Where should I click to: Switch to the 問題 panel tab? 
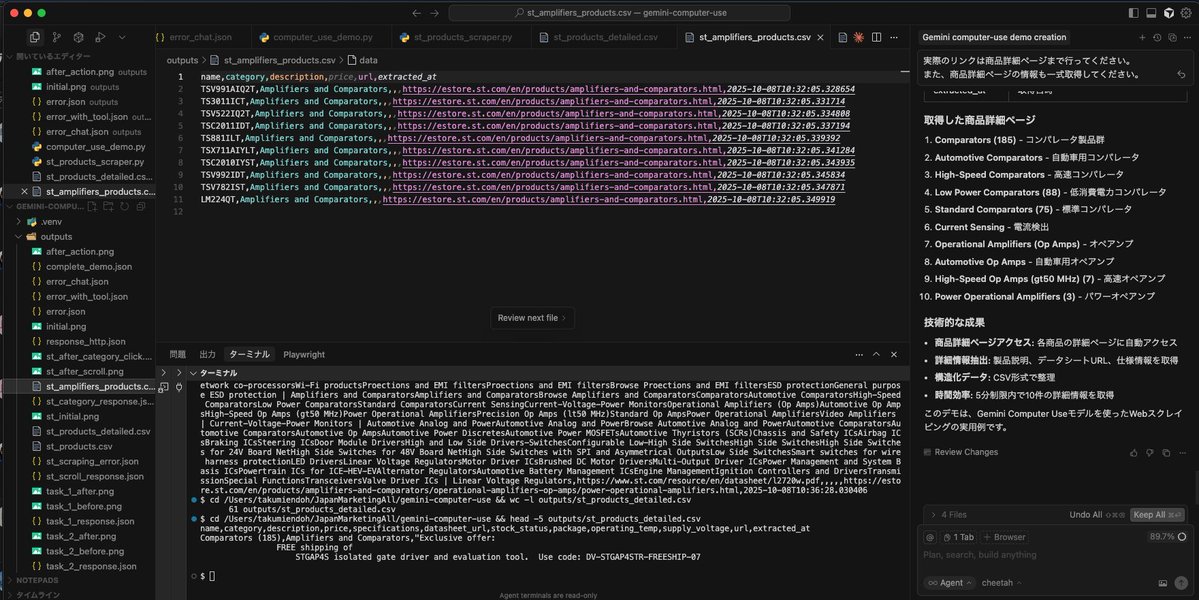177,355
